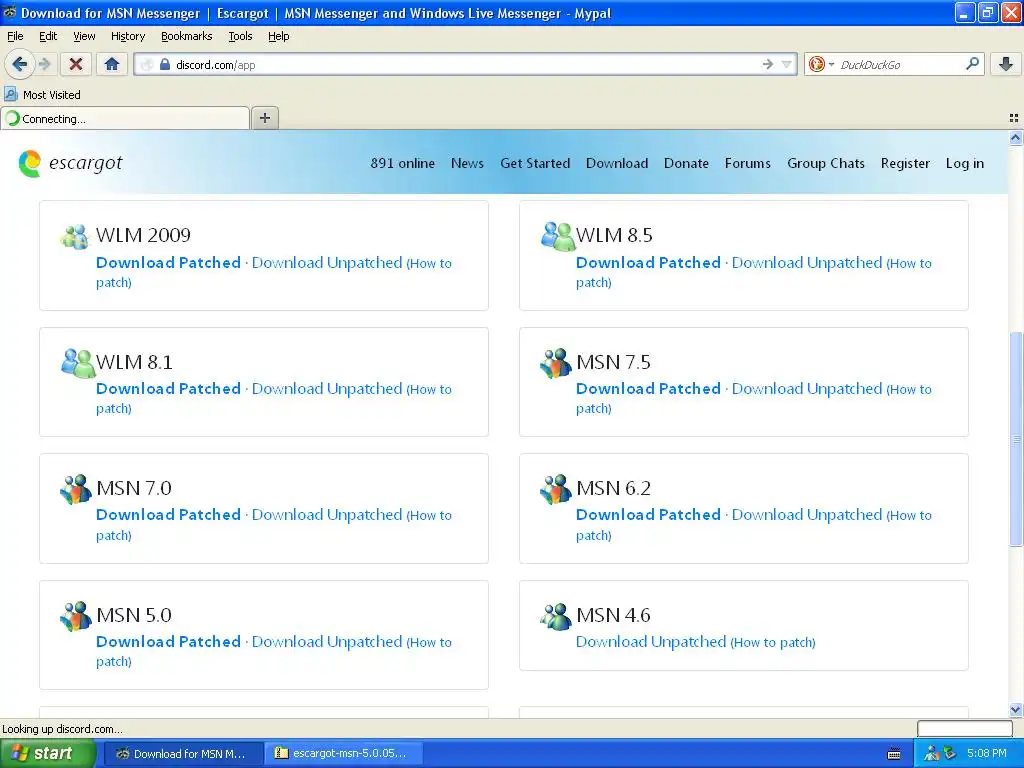Open the Bookmarks menu
Screen dimensions: 1024x768
[x=187, y=37]
